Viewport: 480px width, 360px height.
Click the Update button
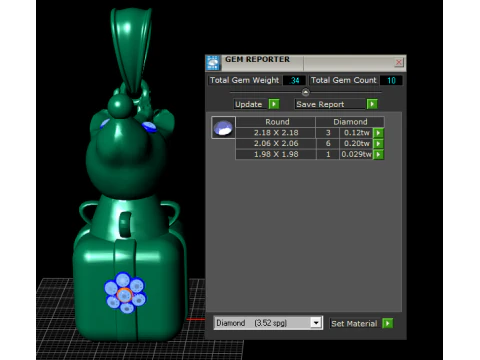click(250, 104)
